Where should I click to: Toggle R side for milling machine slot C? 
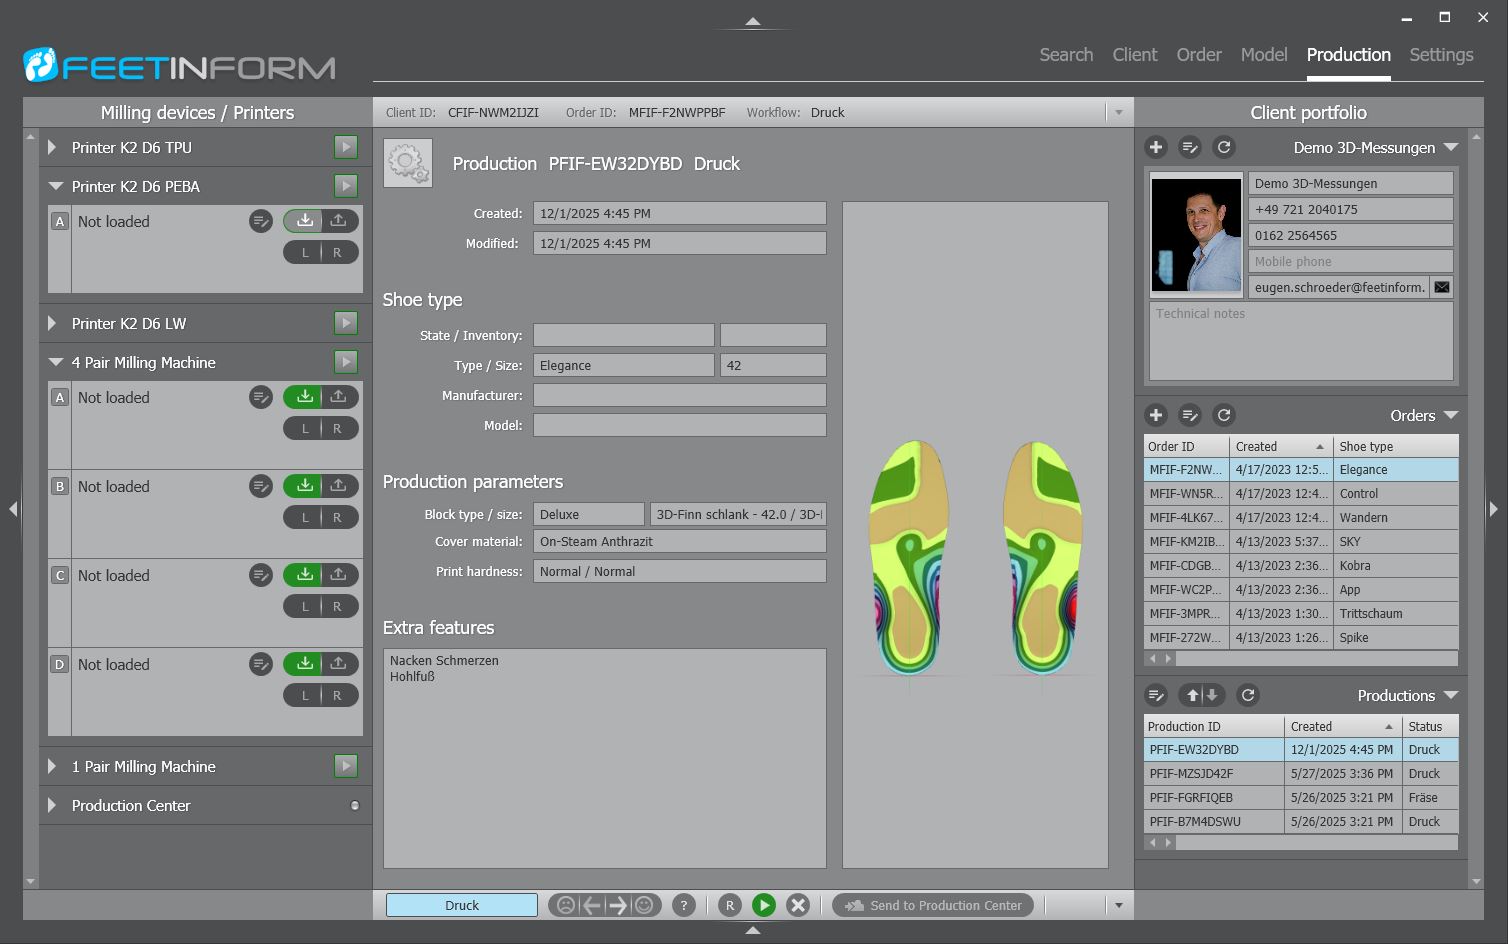[337, 606]
